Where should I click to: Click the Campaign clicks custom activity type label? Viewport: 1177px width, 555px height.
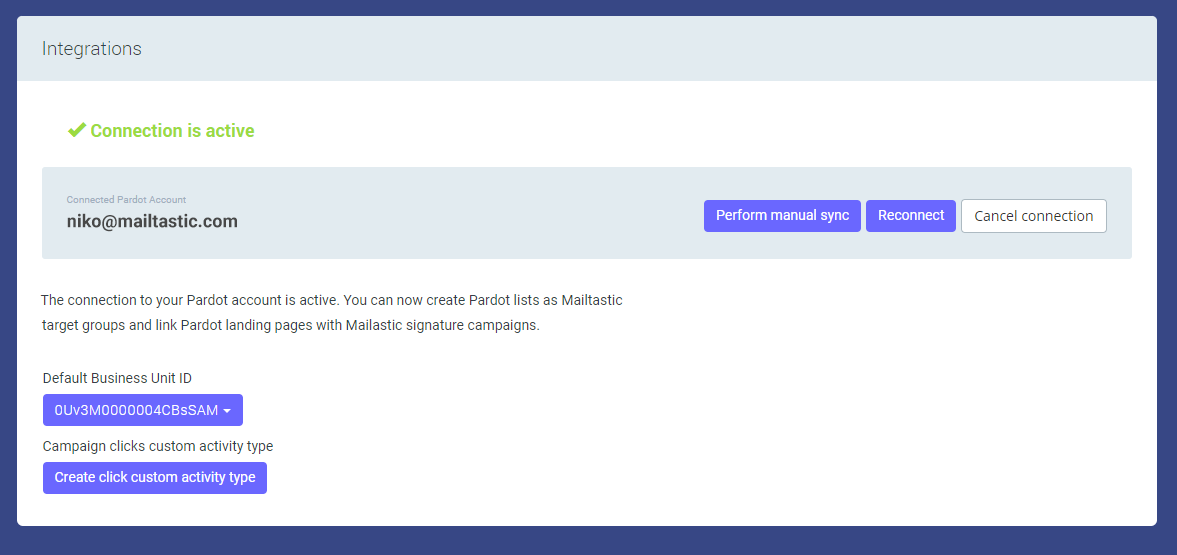point(158,446)
